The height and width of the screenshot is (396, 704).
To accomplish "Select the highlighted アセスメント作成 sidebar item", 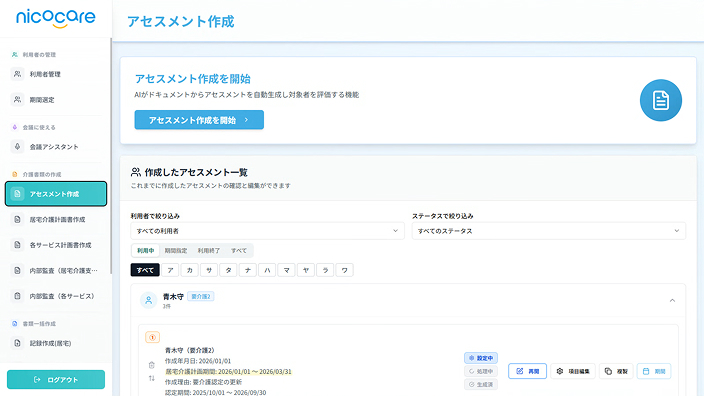I will point(56,194).
